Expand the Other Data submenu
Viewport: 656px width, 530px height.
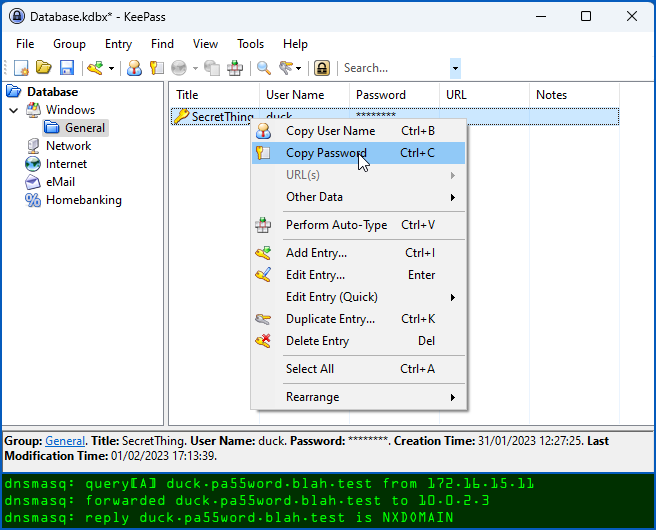pos(359,197)
